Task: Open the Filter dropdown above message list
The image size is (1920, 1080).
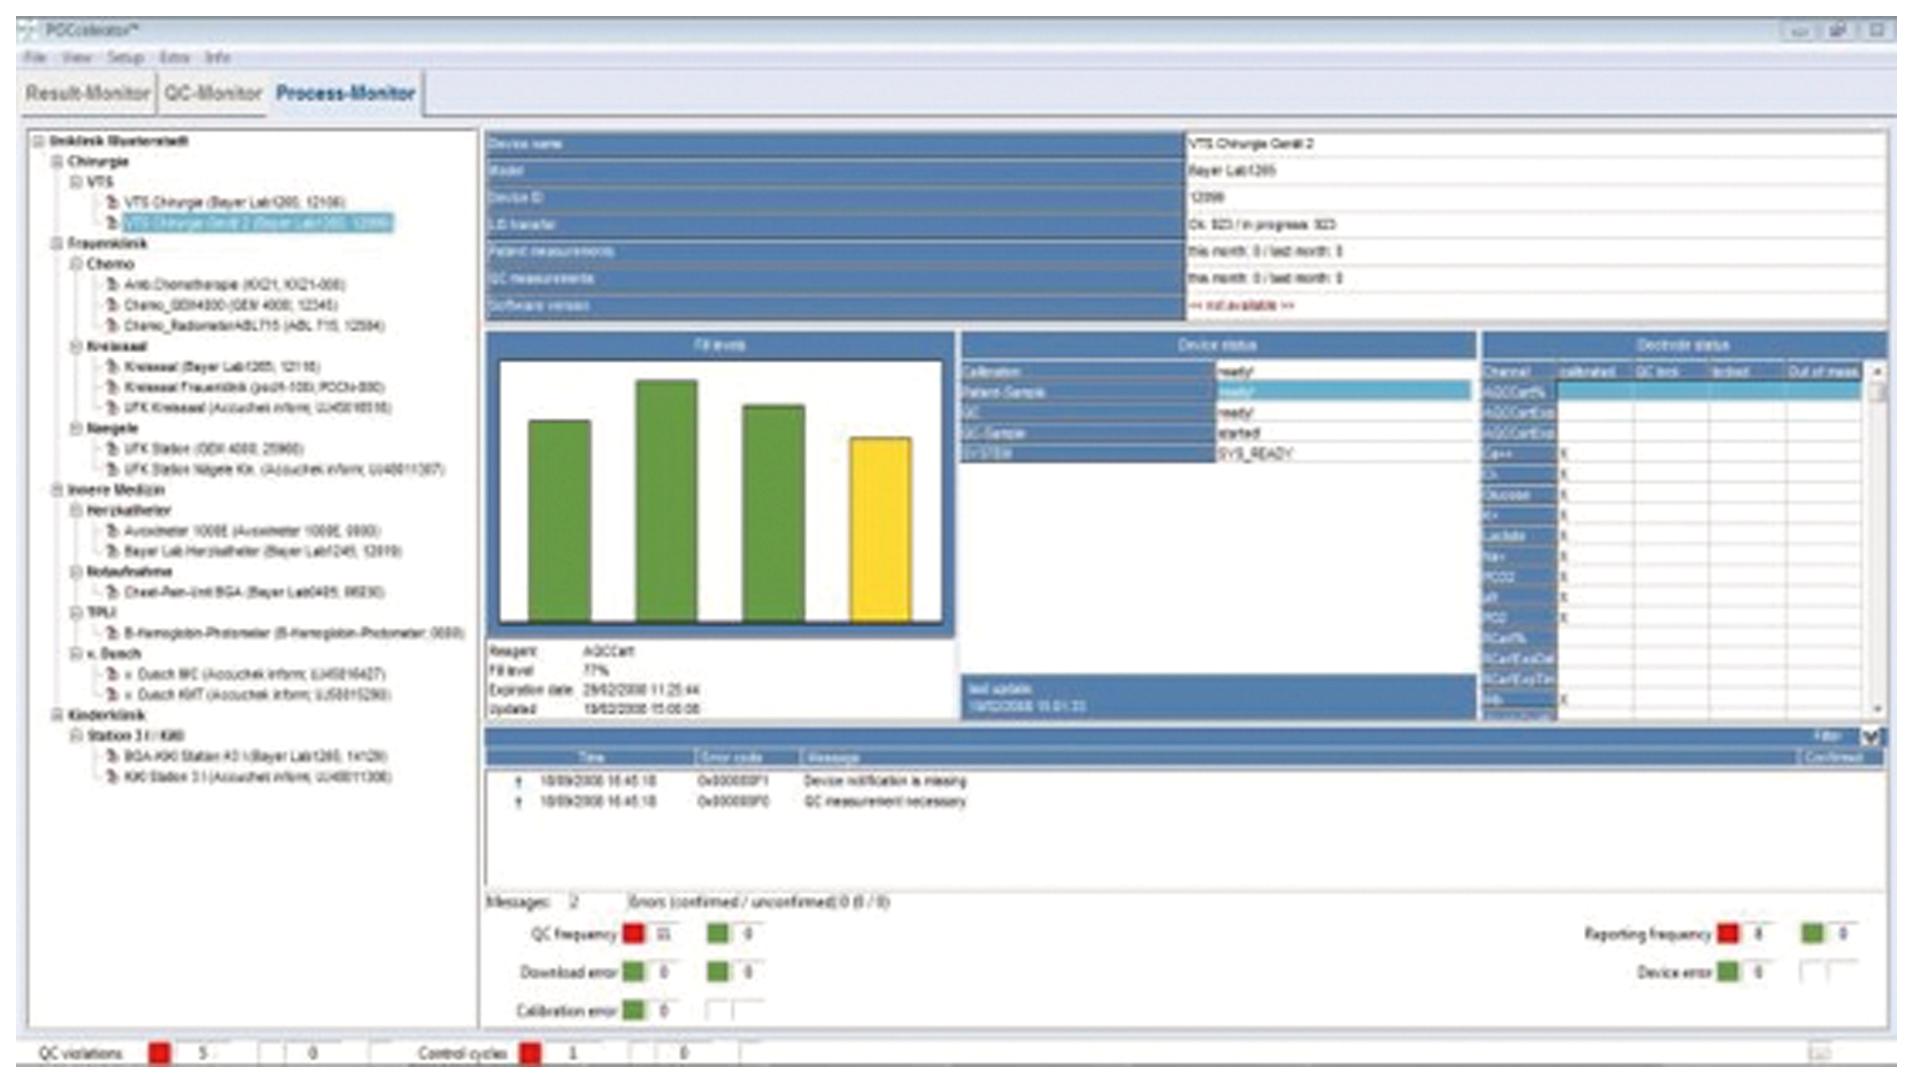Action: click(x=1870, y=737)
